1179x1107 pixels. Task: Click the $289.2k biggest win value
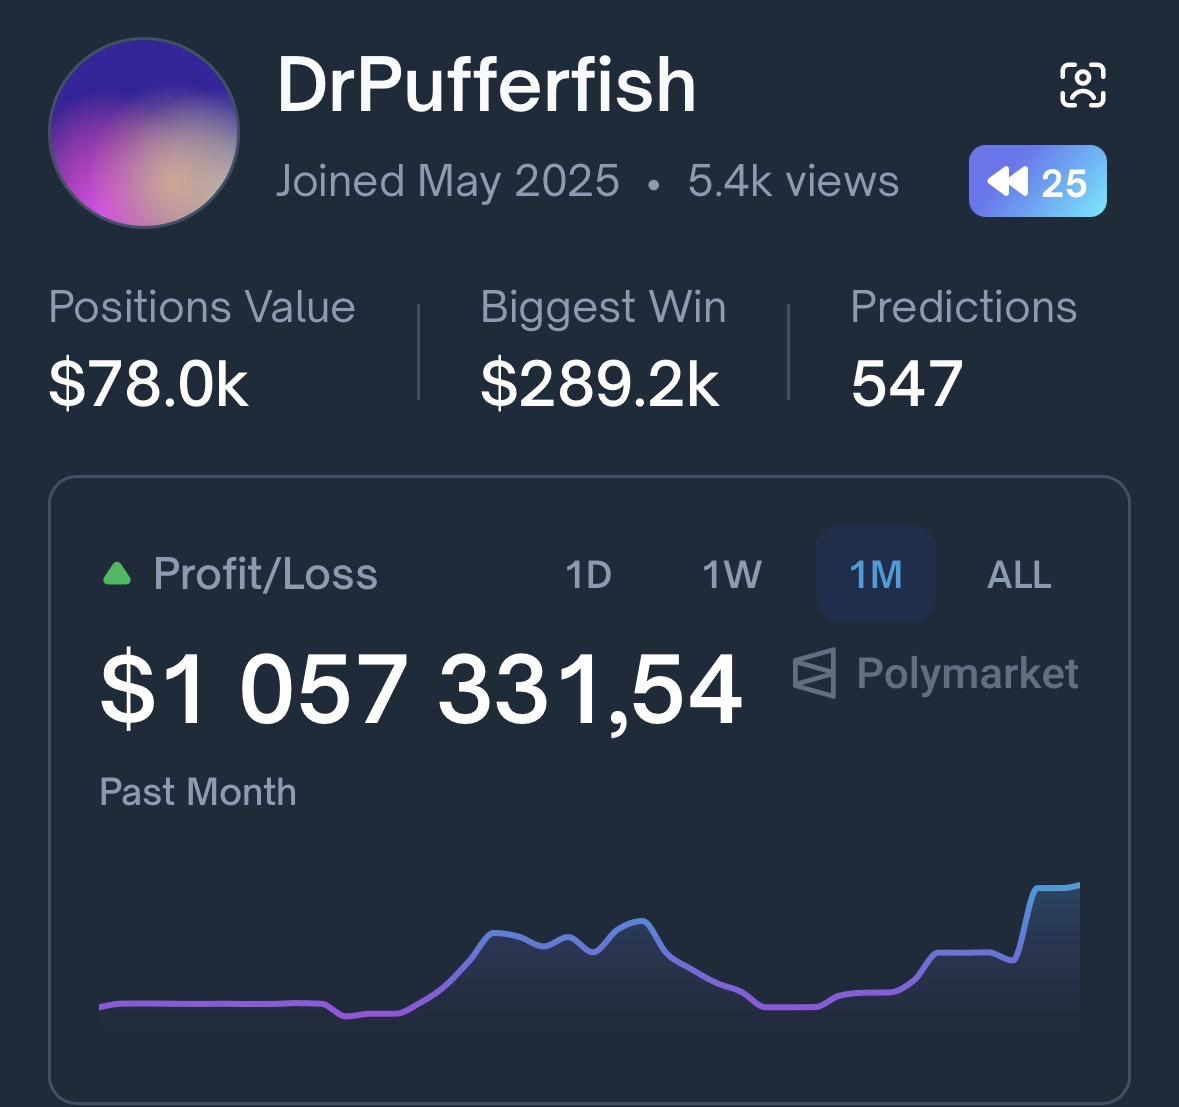(x=599, y=384)
